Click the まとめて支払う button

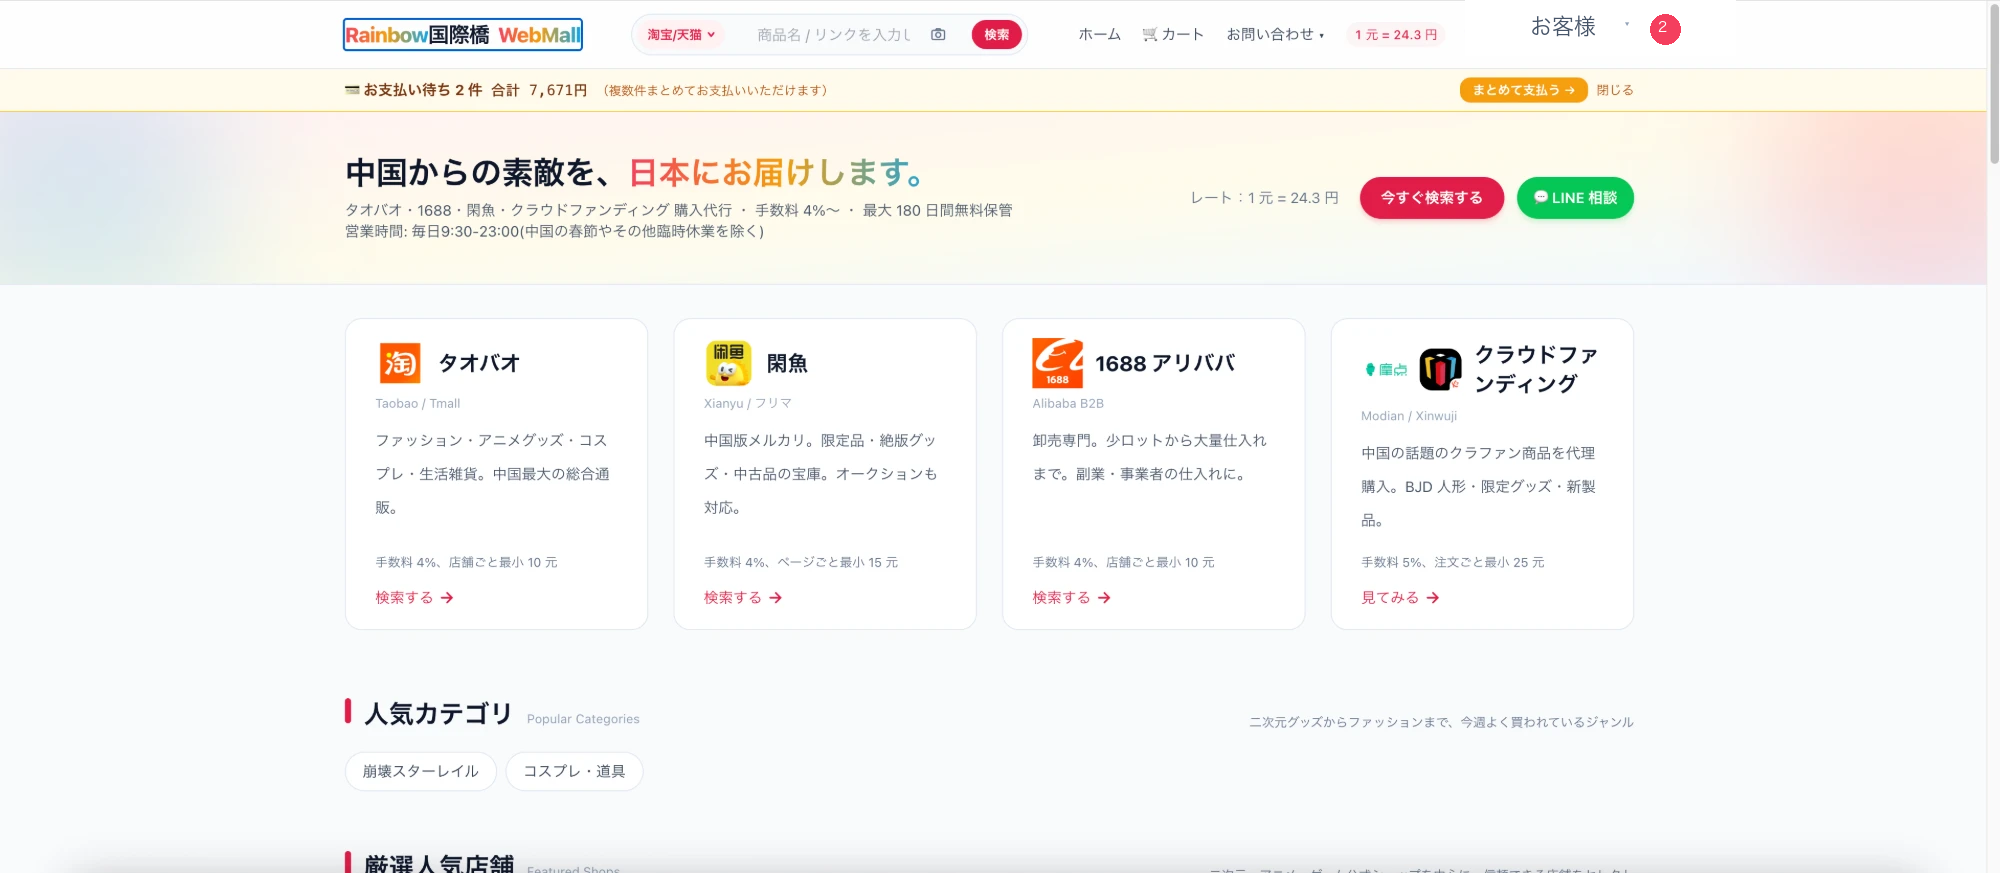(1523, 90)
